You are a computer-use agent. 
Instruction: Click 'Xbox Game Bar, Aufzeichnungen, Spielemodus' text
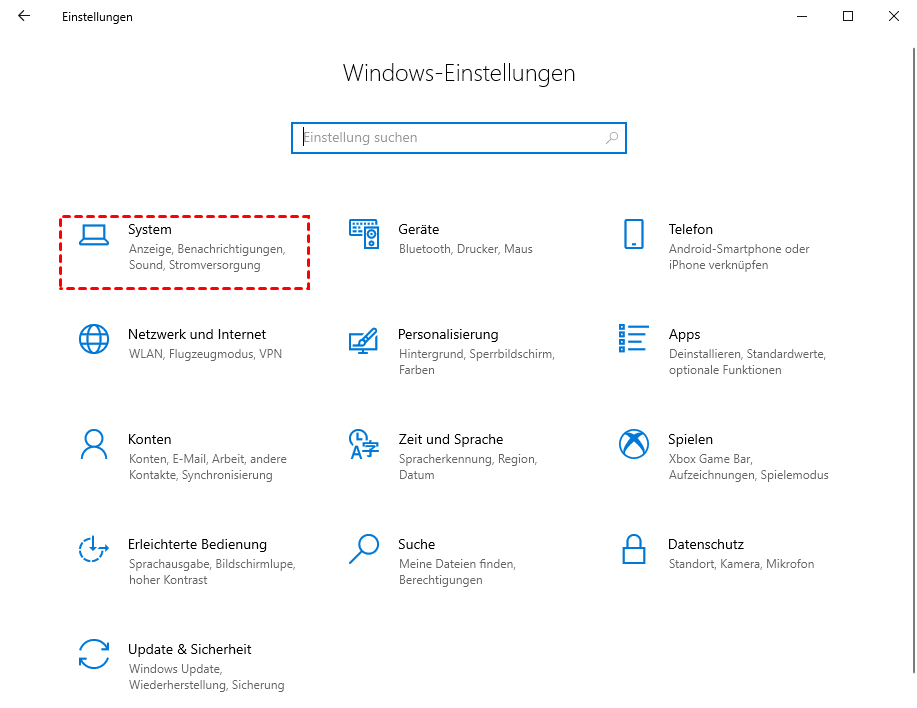pyautogui.click(x=749, y=467)
